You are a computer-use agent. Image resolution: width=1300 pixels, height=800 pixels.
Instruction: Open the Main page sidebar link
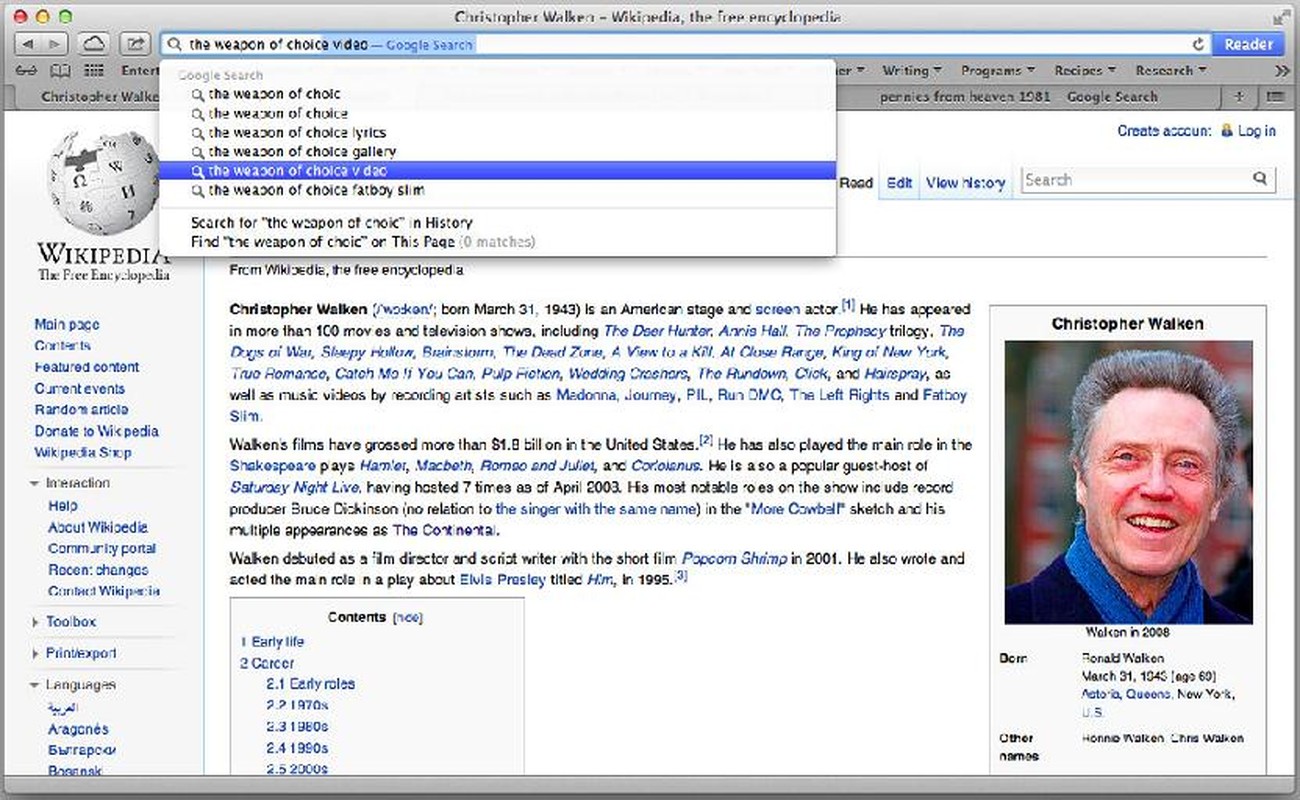tap(67, 324)
